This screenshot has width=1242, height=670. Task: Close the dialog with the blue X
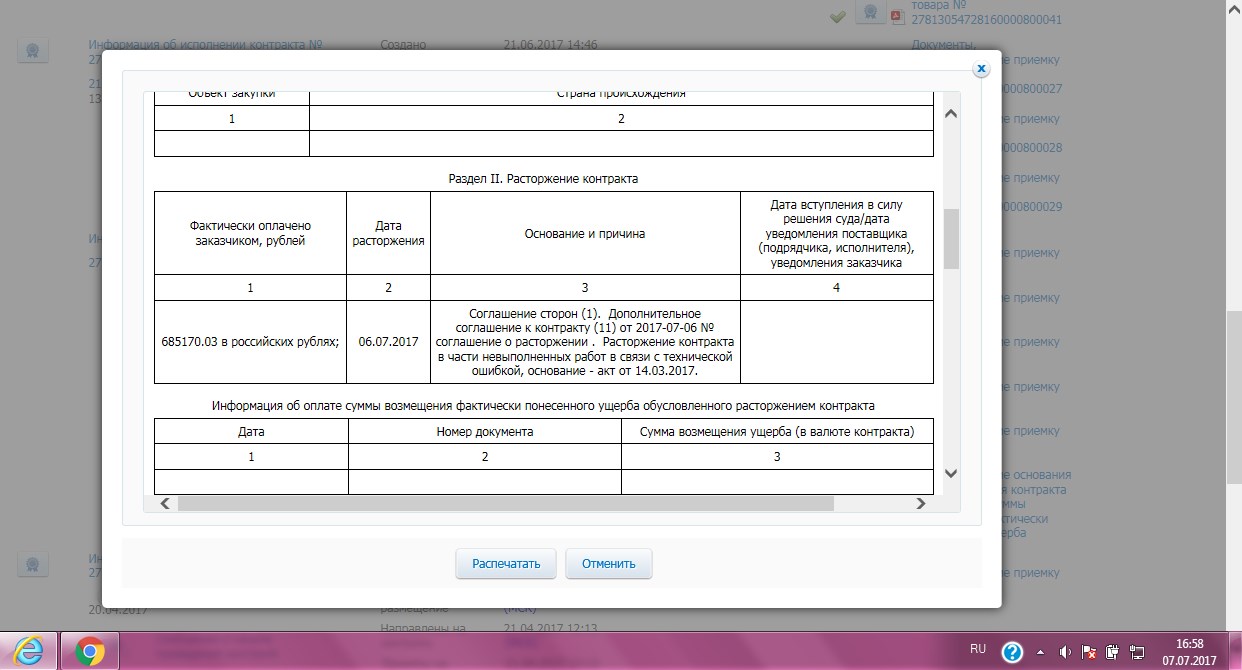pos(981,68)
